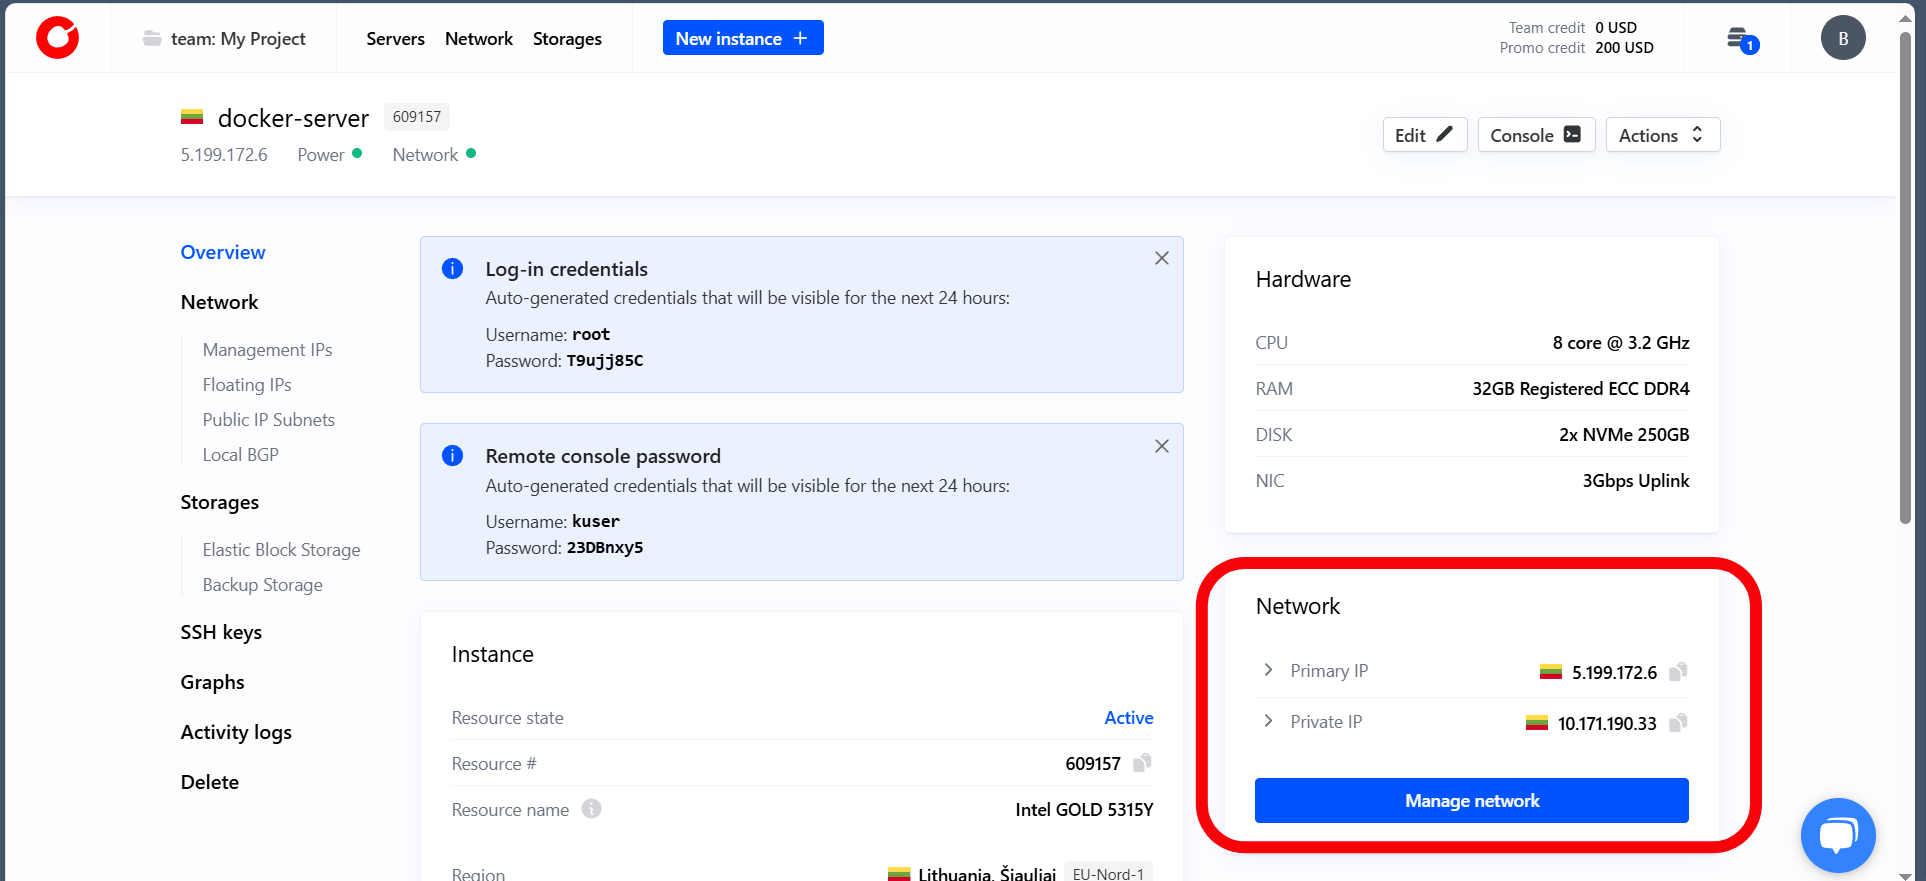Open the notifications icon with badge
The height and width of the screenshot is (881, 1926).
[x=1740, y=39]
